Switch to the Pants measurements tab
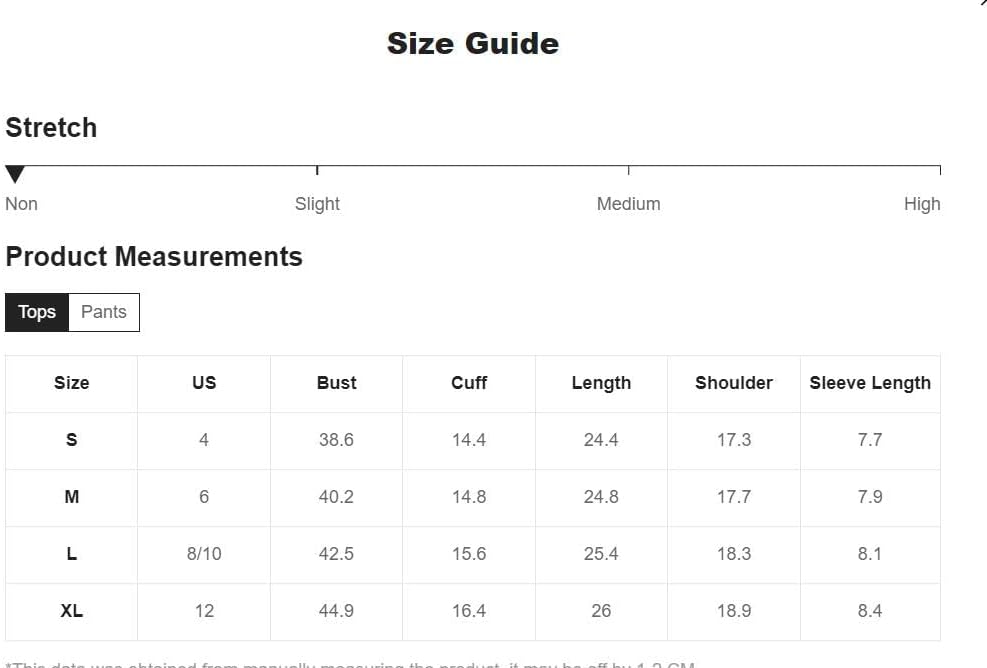This screenshot has height=668, width=987. coord(104,312)
